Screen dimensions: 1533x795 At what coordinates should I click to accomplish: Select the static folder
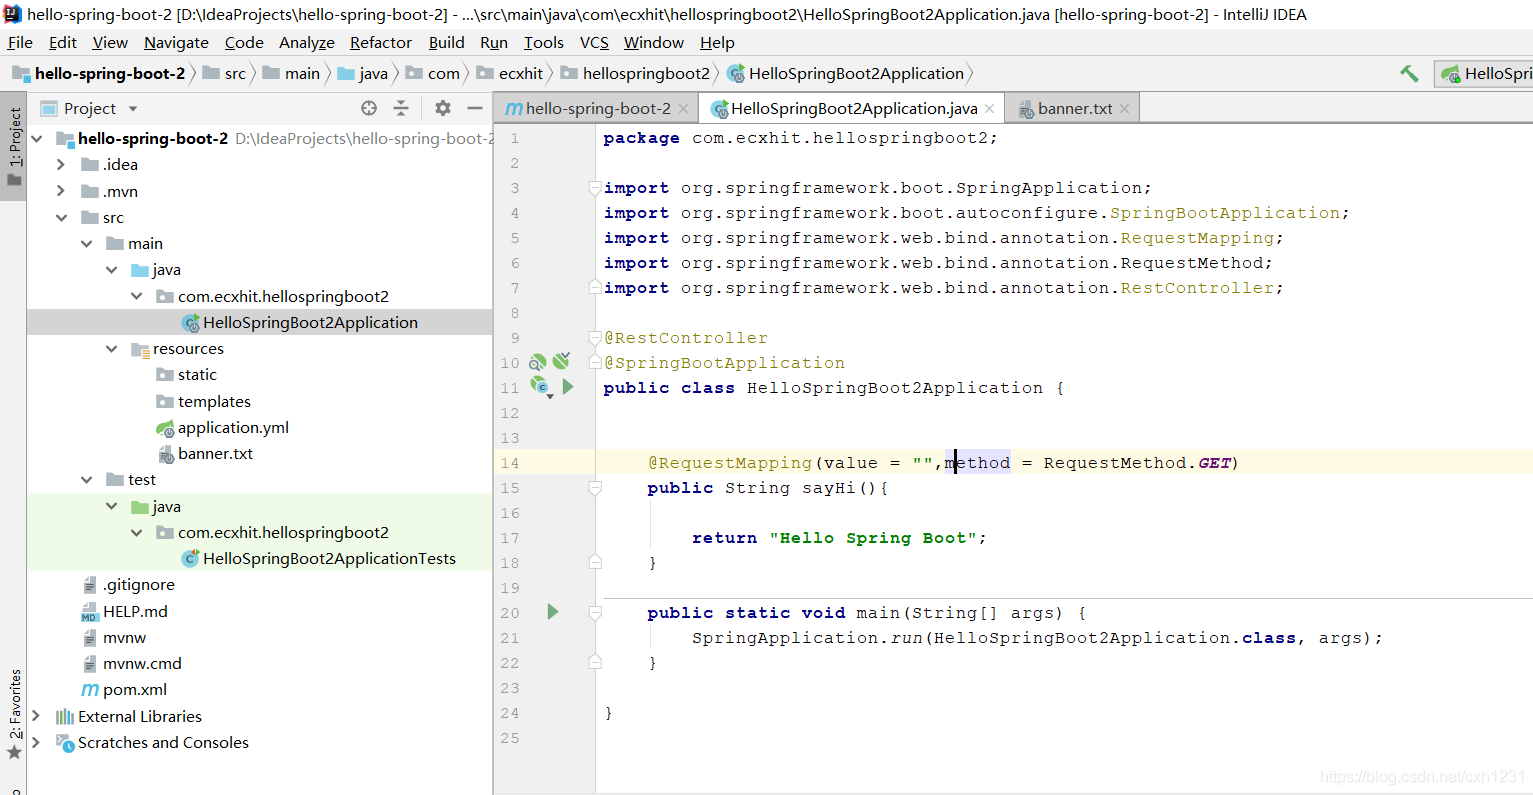click(197, 374)
